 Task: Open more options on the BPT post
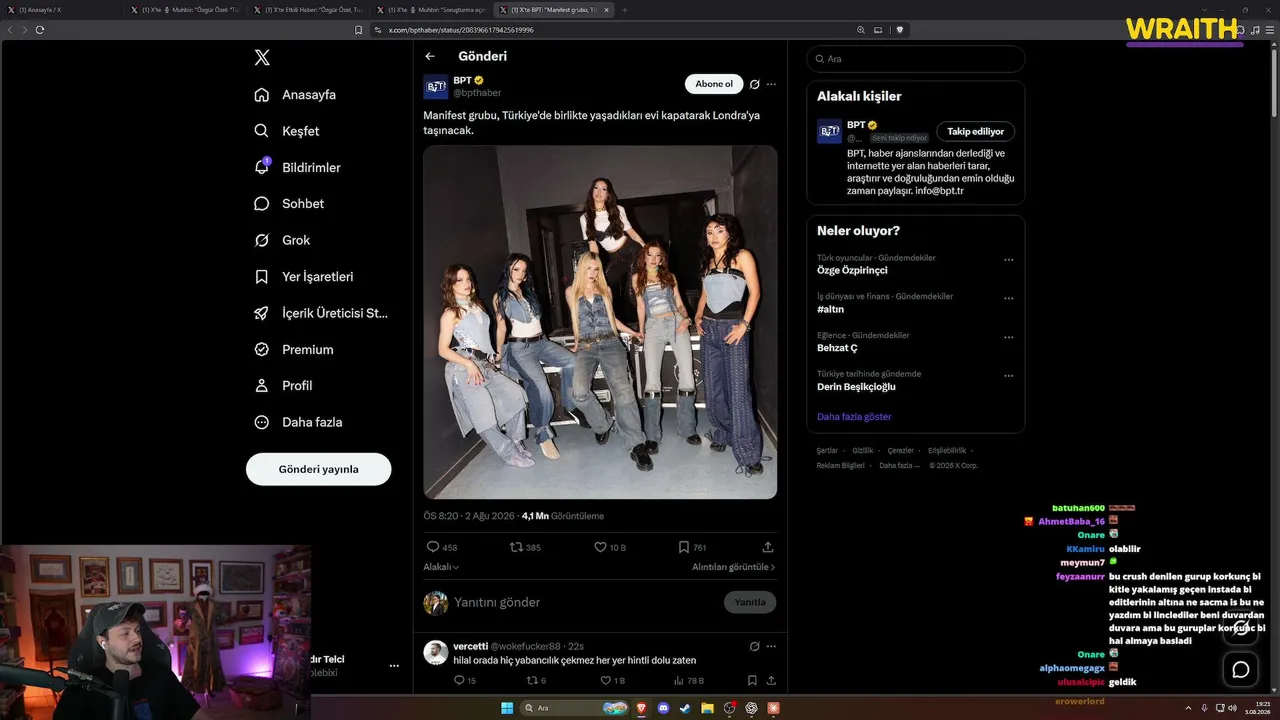tap(771, 84)
